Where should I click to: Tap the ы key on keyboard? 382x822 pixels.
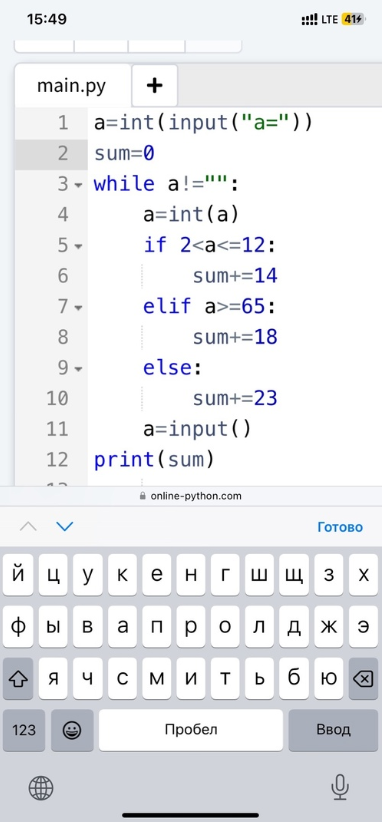coord(53,627)
